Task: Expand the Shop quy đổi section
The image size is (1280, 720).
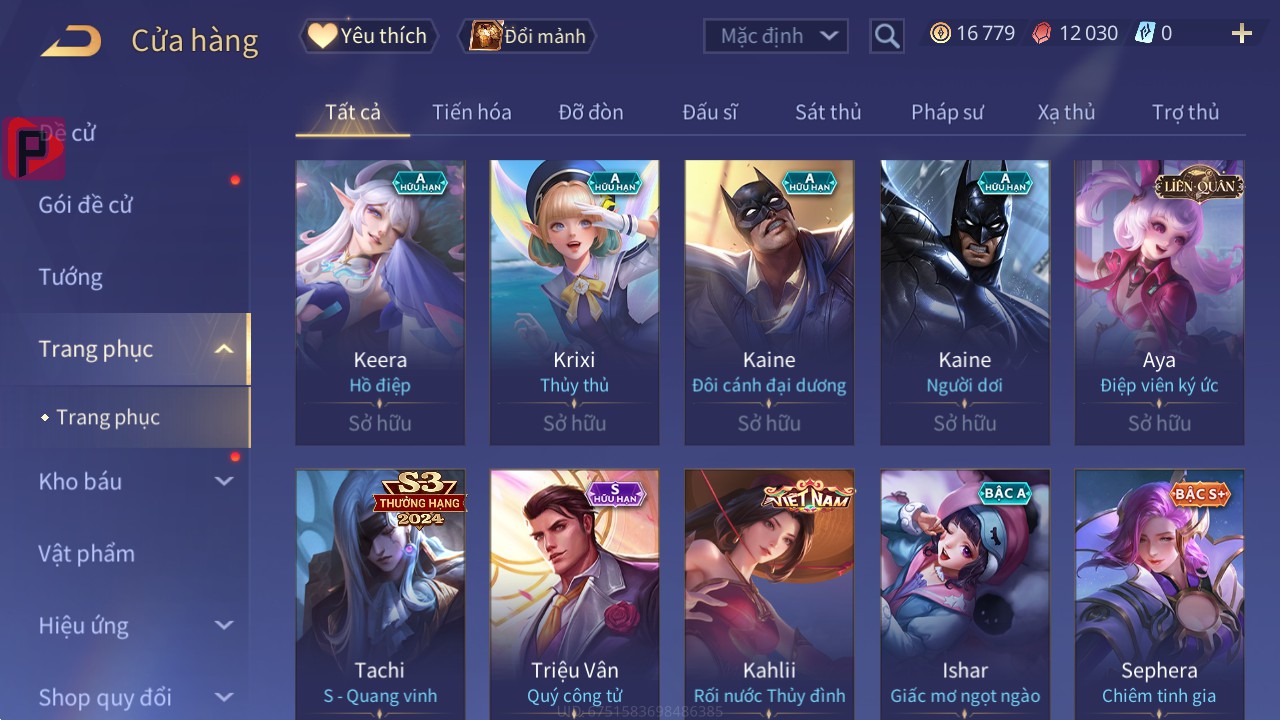Action: tap(224, 697)
